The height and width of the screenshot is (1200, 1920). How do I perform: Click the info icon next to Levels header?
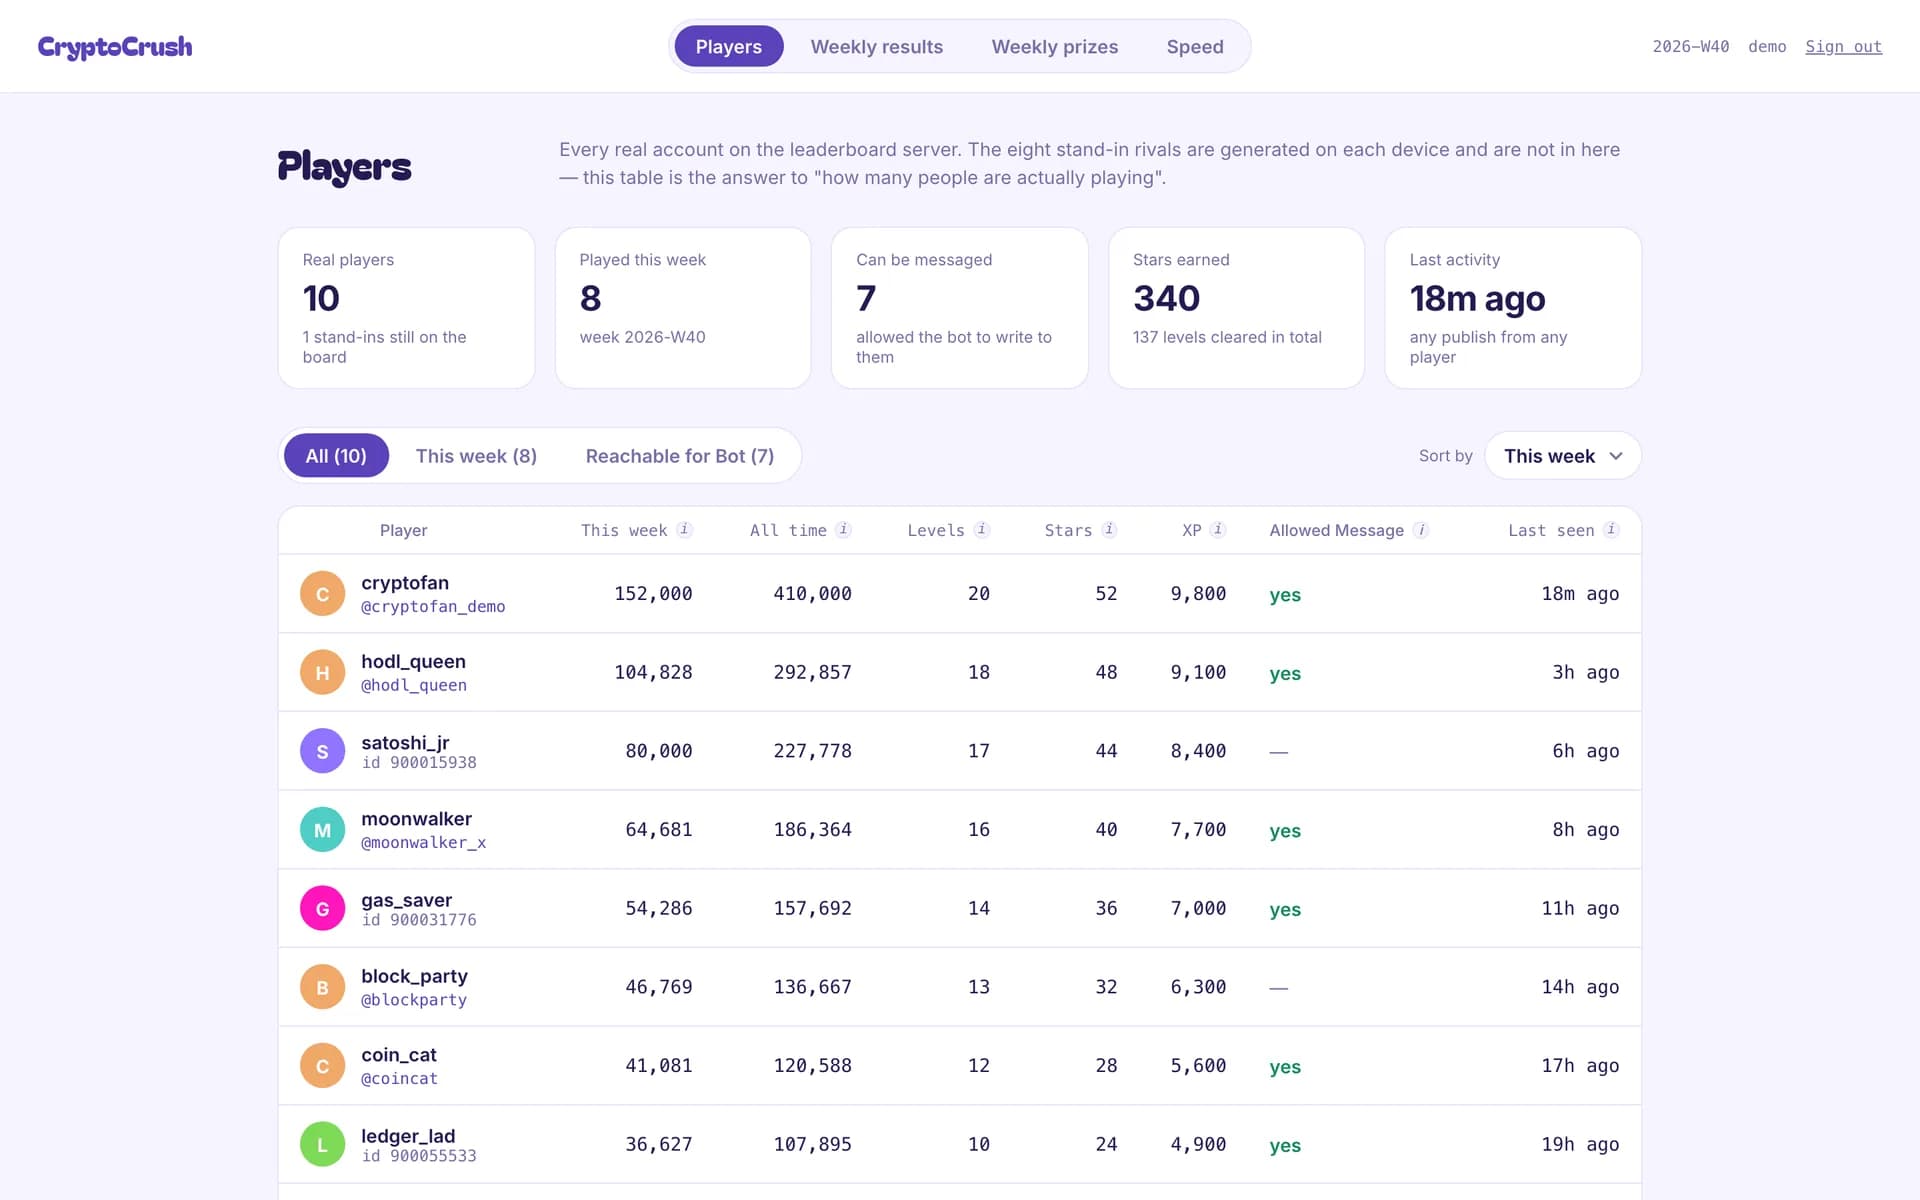click(982, 530)
